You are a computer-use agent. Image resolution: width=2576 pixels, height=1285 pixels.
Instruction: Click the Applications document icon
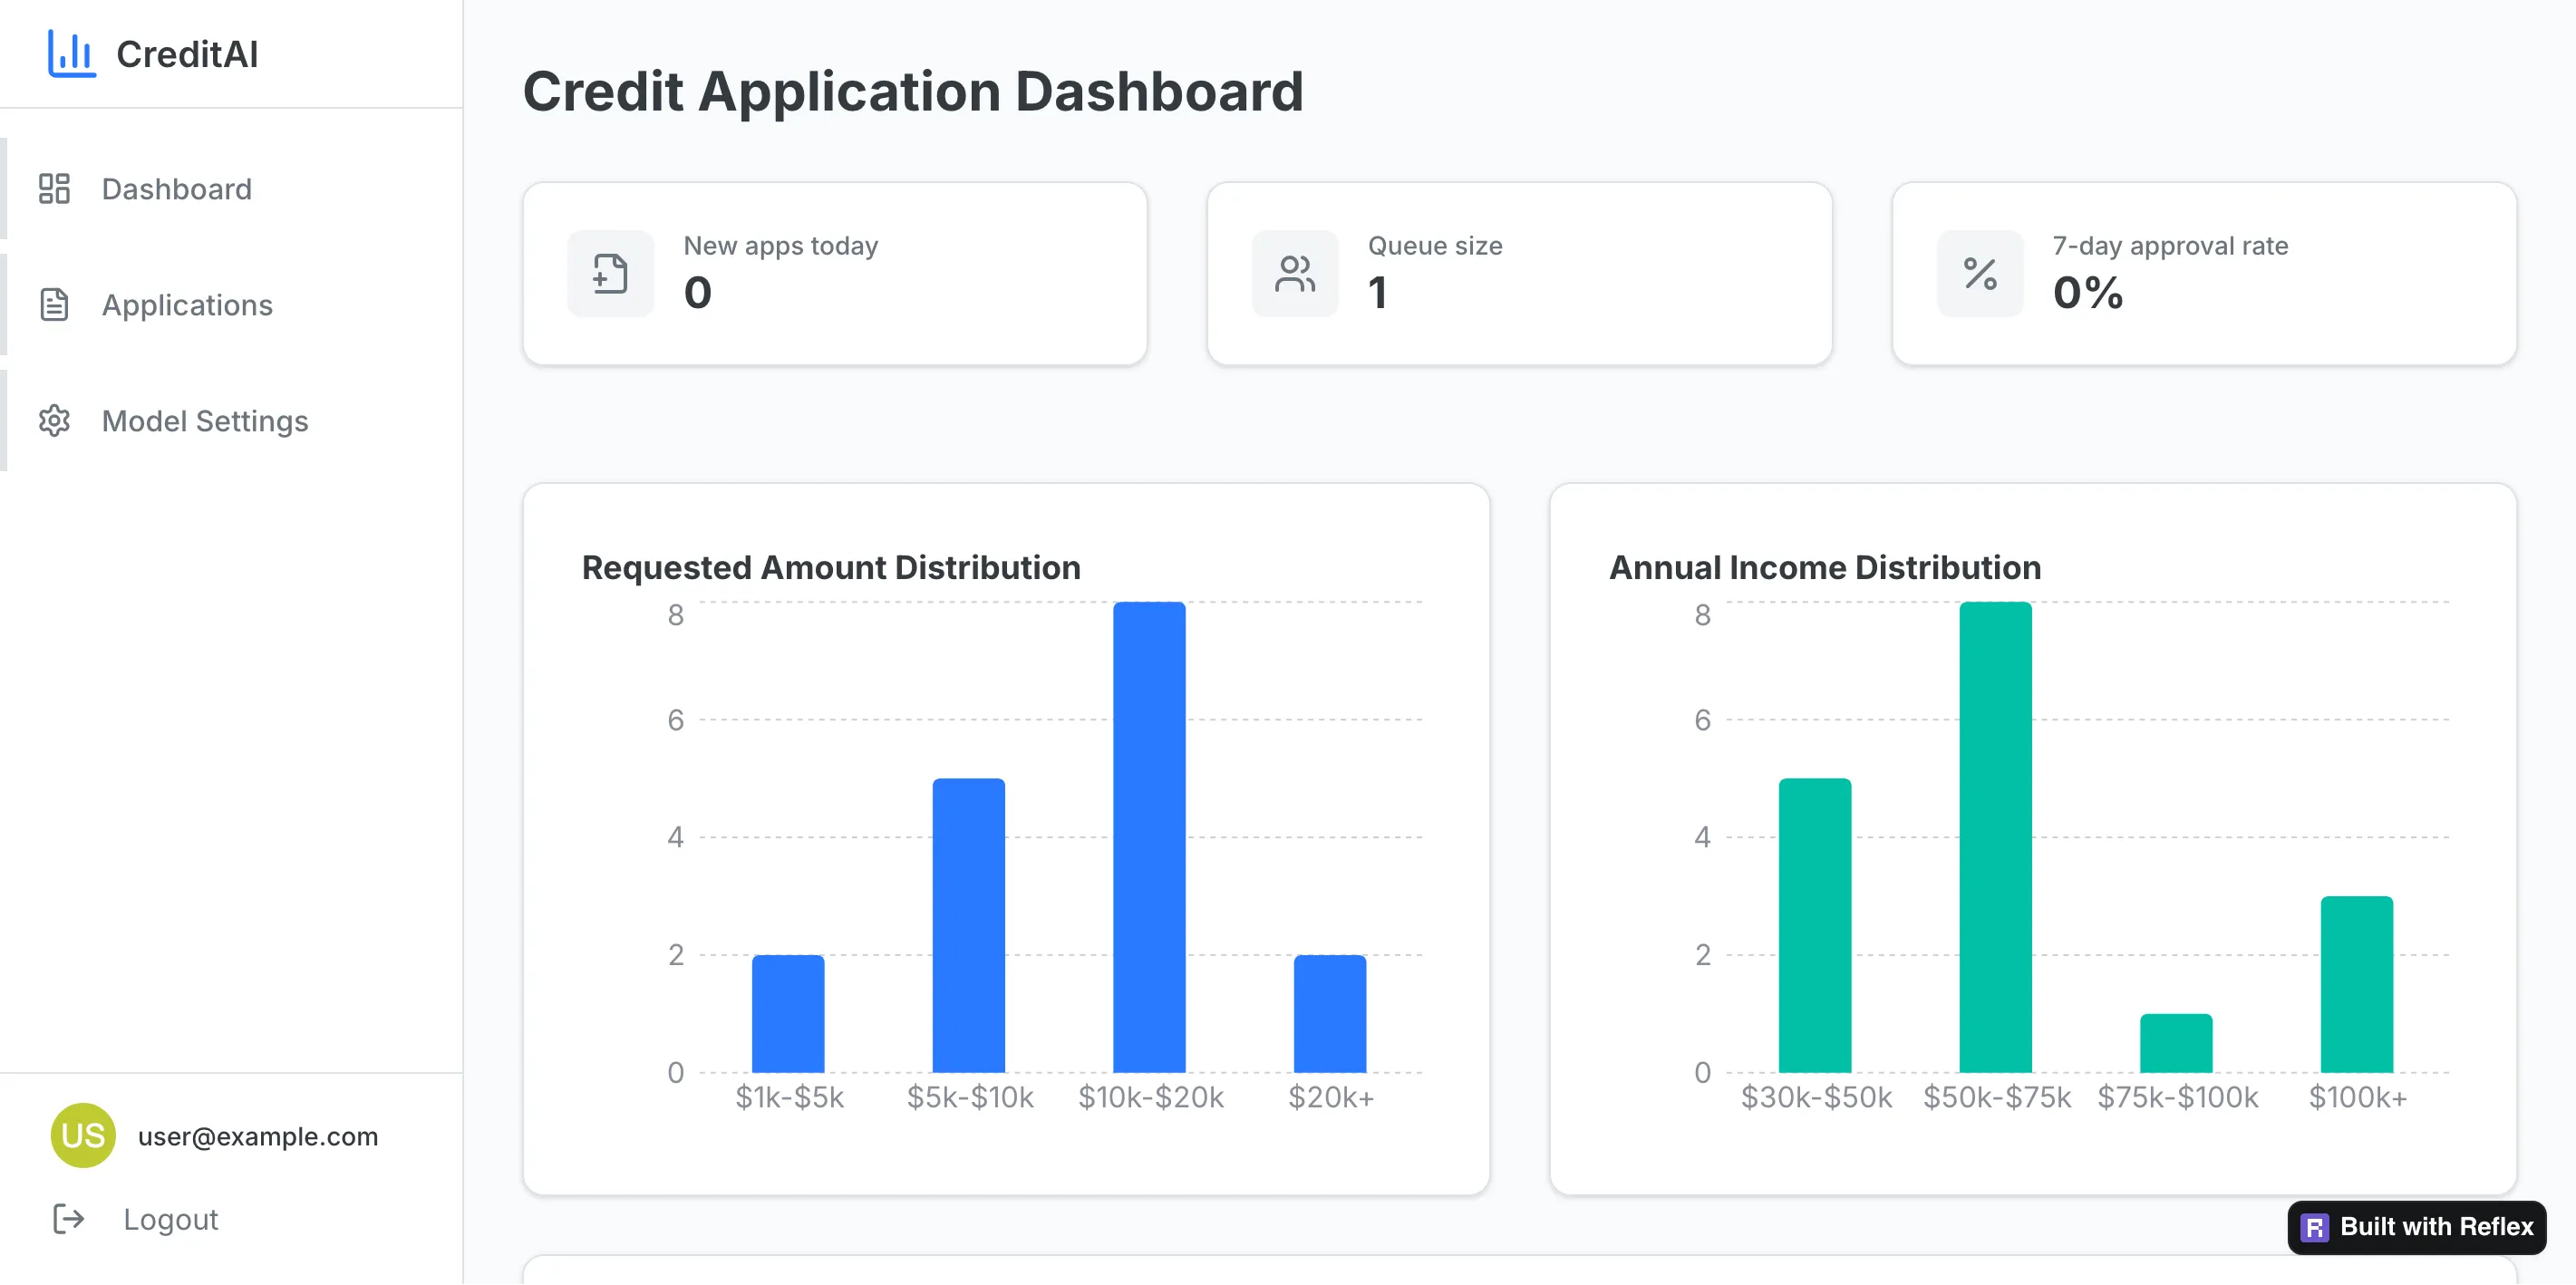(54, 305)
